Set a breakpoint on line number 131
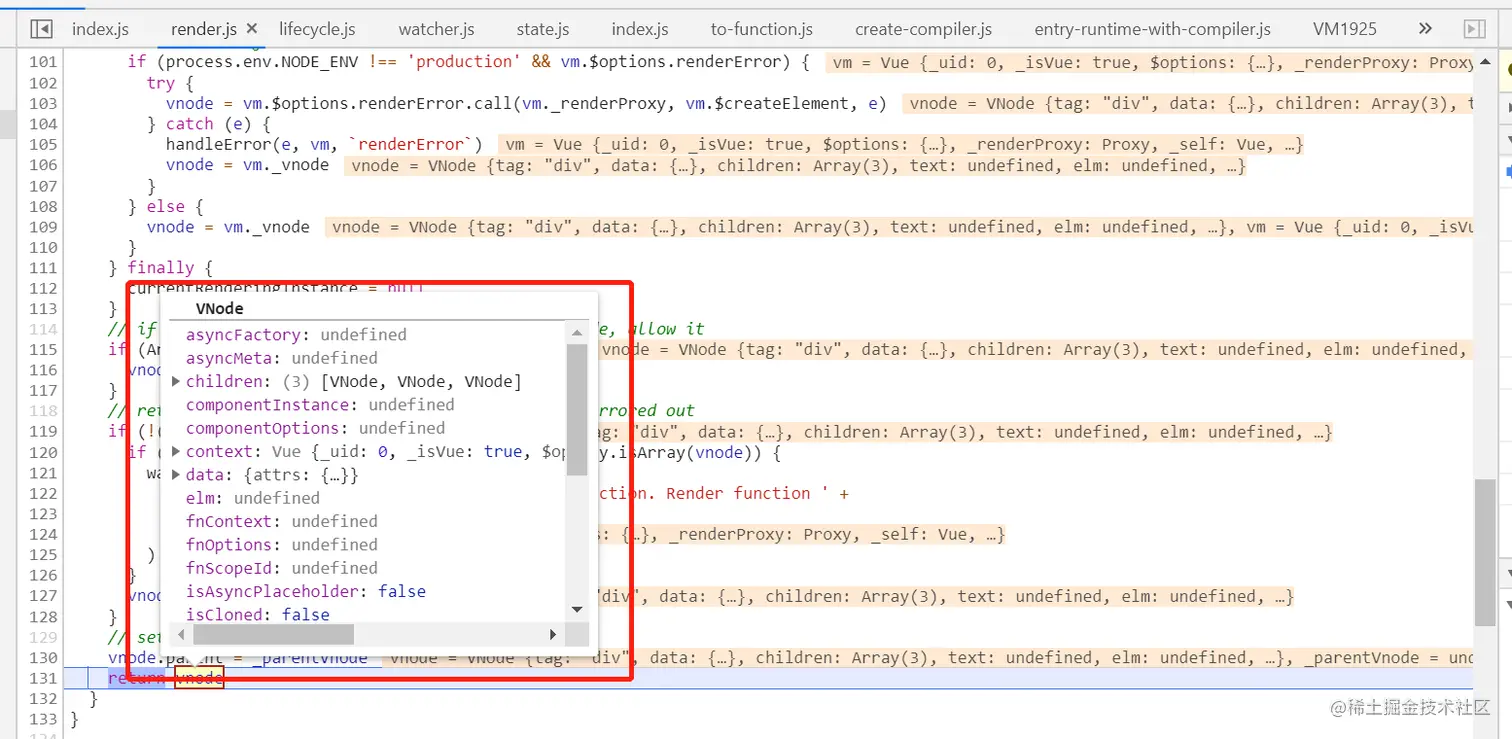 [43, 678]
